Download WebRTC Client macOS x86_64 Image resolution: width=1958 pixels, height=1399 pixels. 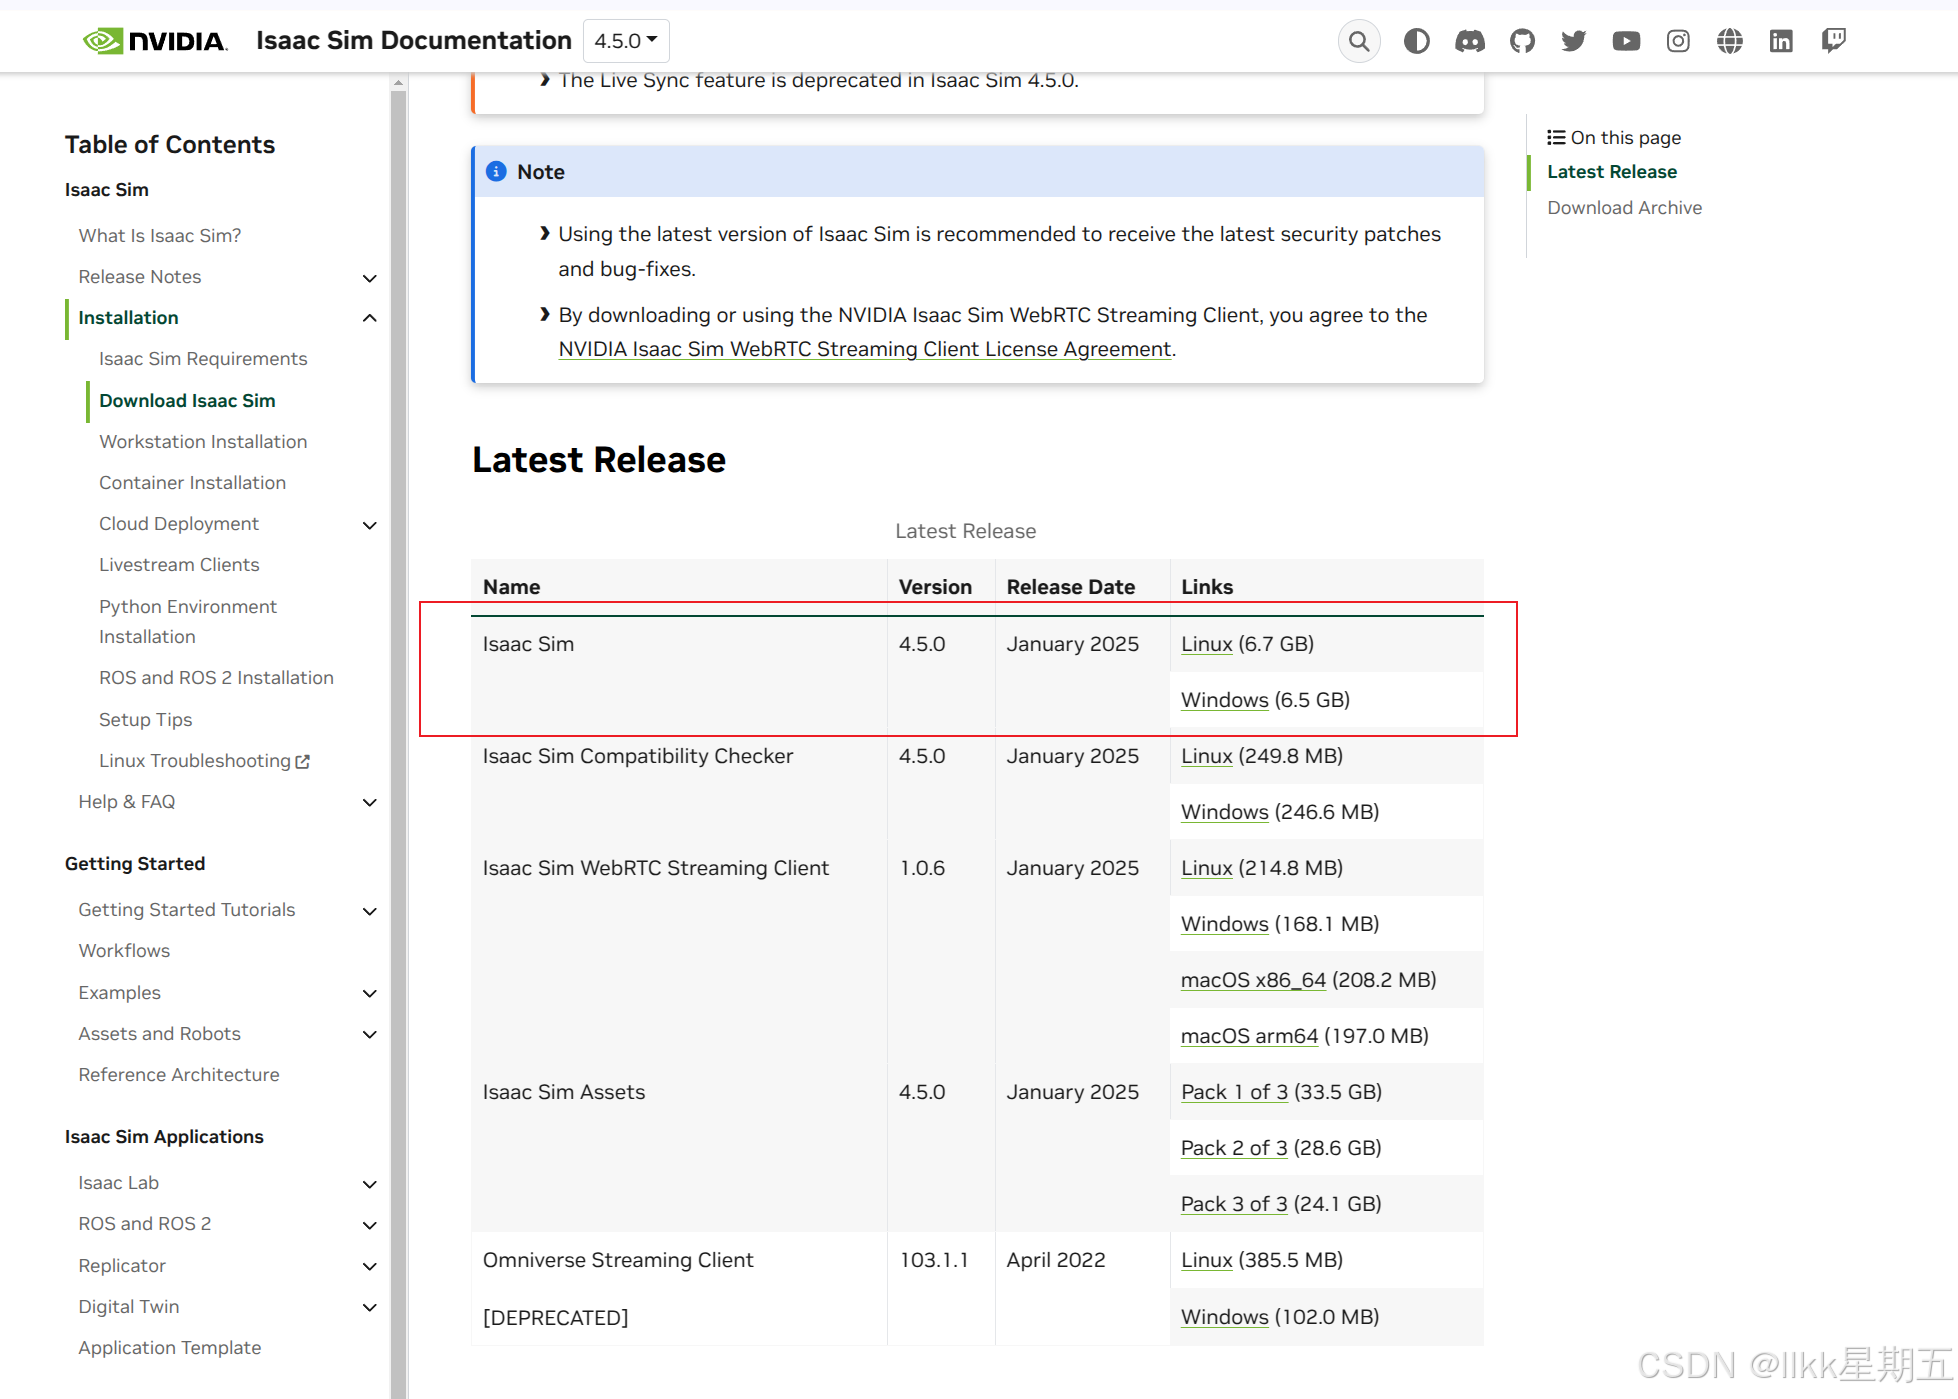pos(1253,980)
